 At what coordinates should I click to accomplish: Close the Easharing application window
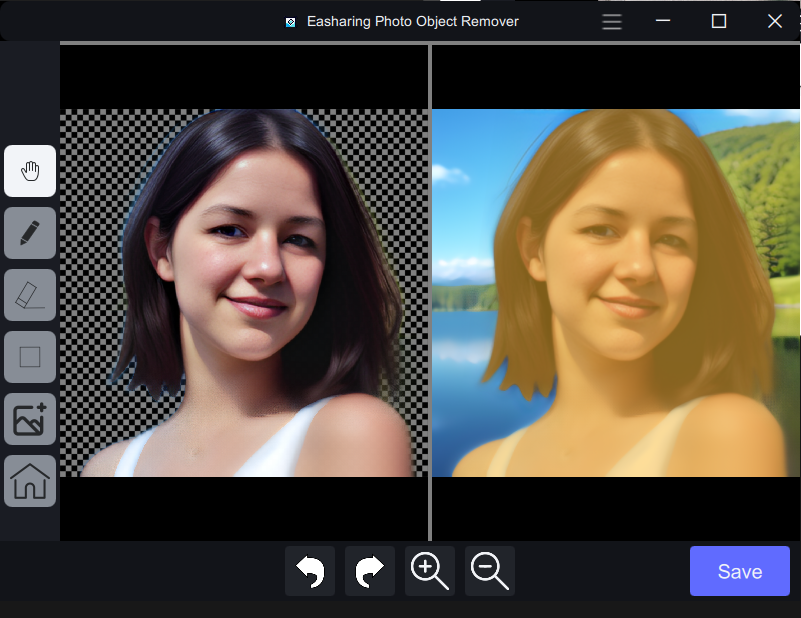[774, 21]
